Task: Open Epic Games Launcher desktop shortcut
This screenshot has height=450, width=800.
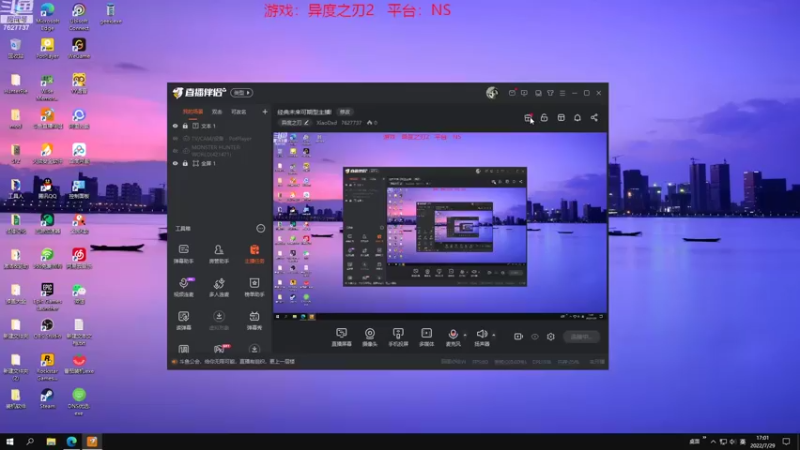Action: 47,297
